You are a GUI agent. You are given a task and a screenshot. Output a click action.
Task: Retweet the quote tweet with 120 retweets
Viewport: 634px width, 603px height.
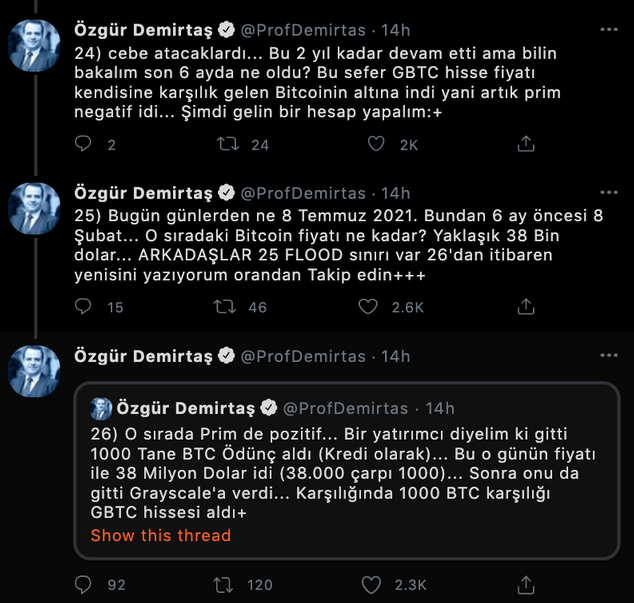pyautogui.click(x=228, y=584)
